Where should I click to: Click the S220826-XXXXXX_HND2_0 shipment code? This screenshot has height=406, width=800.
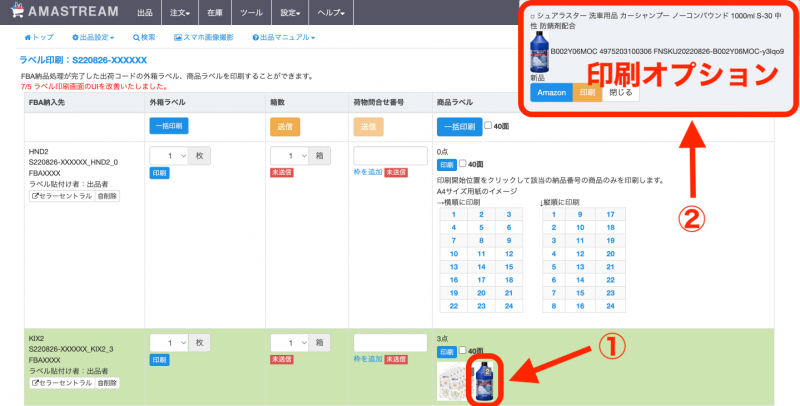73,162
